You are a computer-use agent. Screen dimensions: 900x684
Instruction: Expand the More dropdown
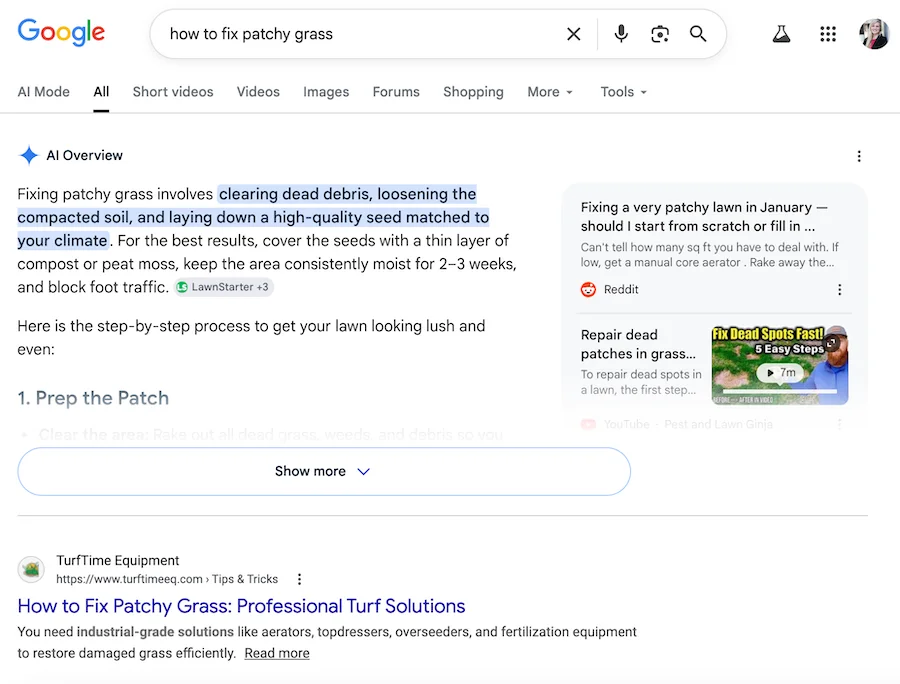pos(550,92)
